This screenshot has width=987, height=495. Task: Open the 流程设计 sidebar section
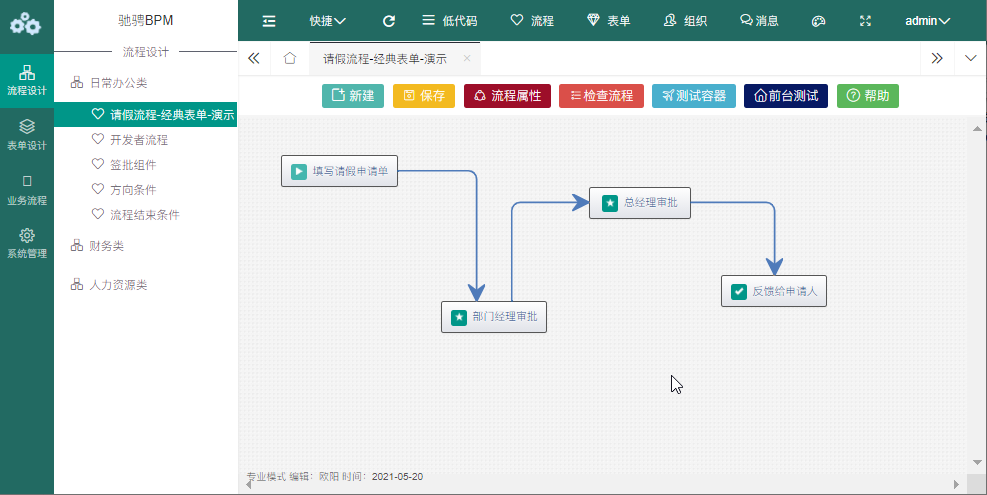[x=26, y=81]
